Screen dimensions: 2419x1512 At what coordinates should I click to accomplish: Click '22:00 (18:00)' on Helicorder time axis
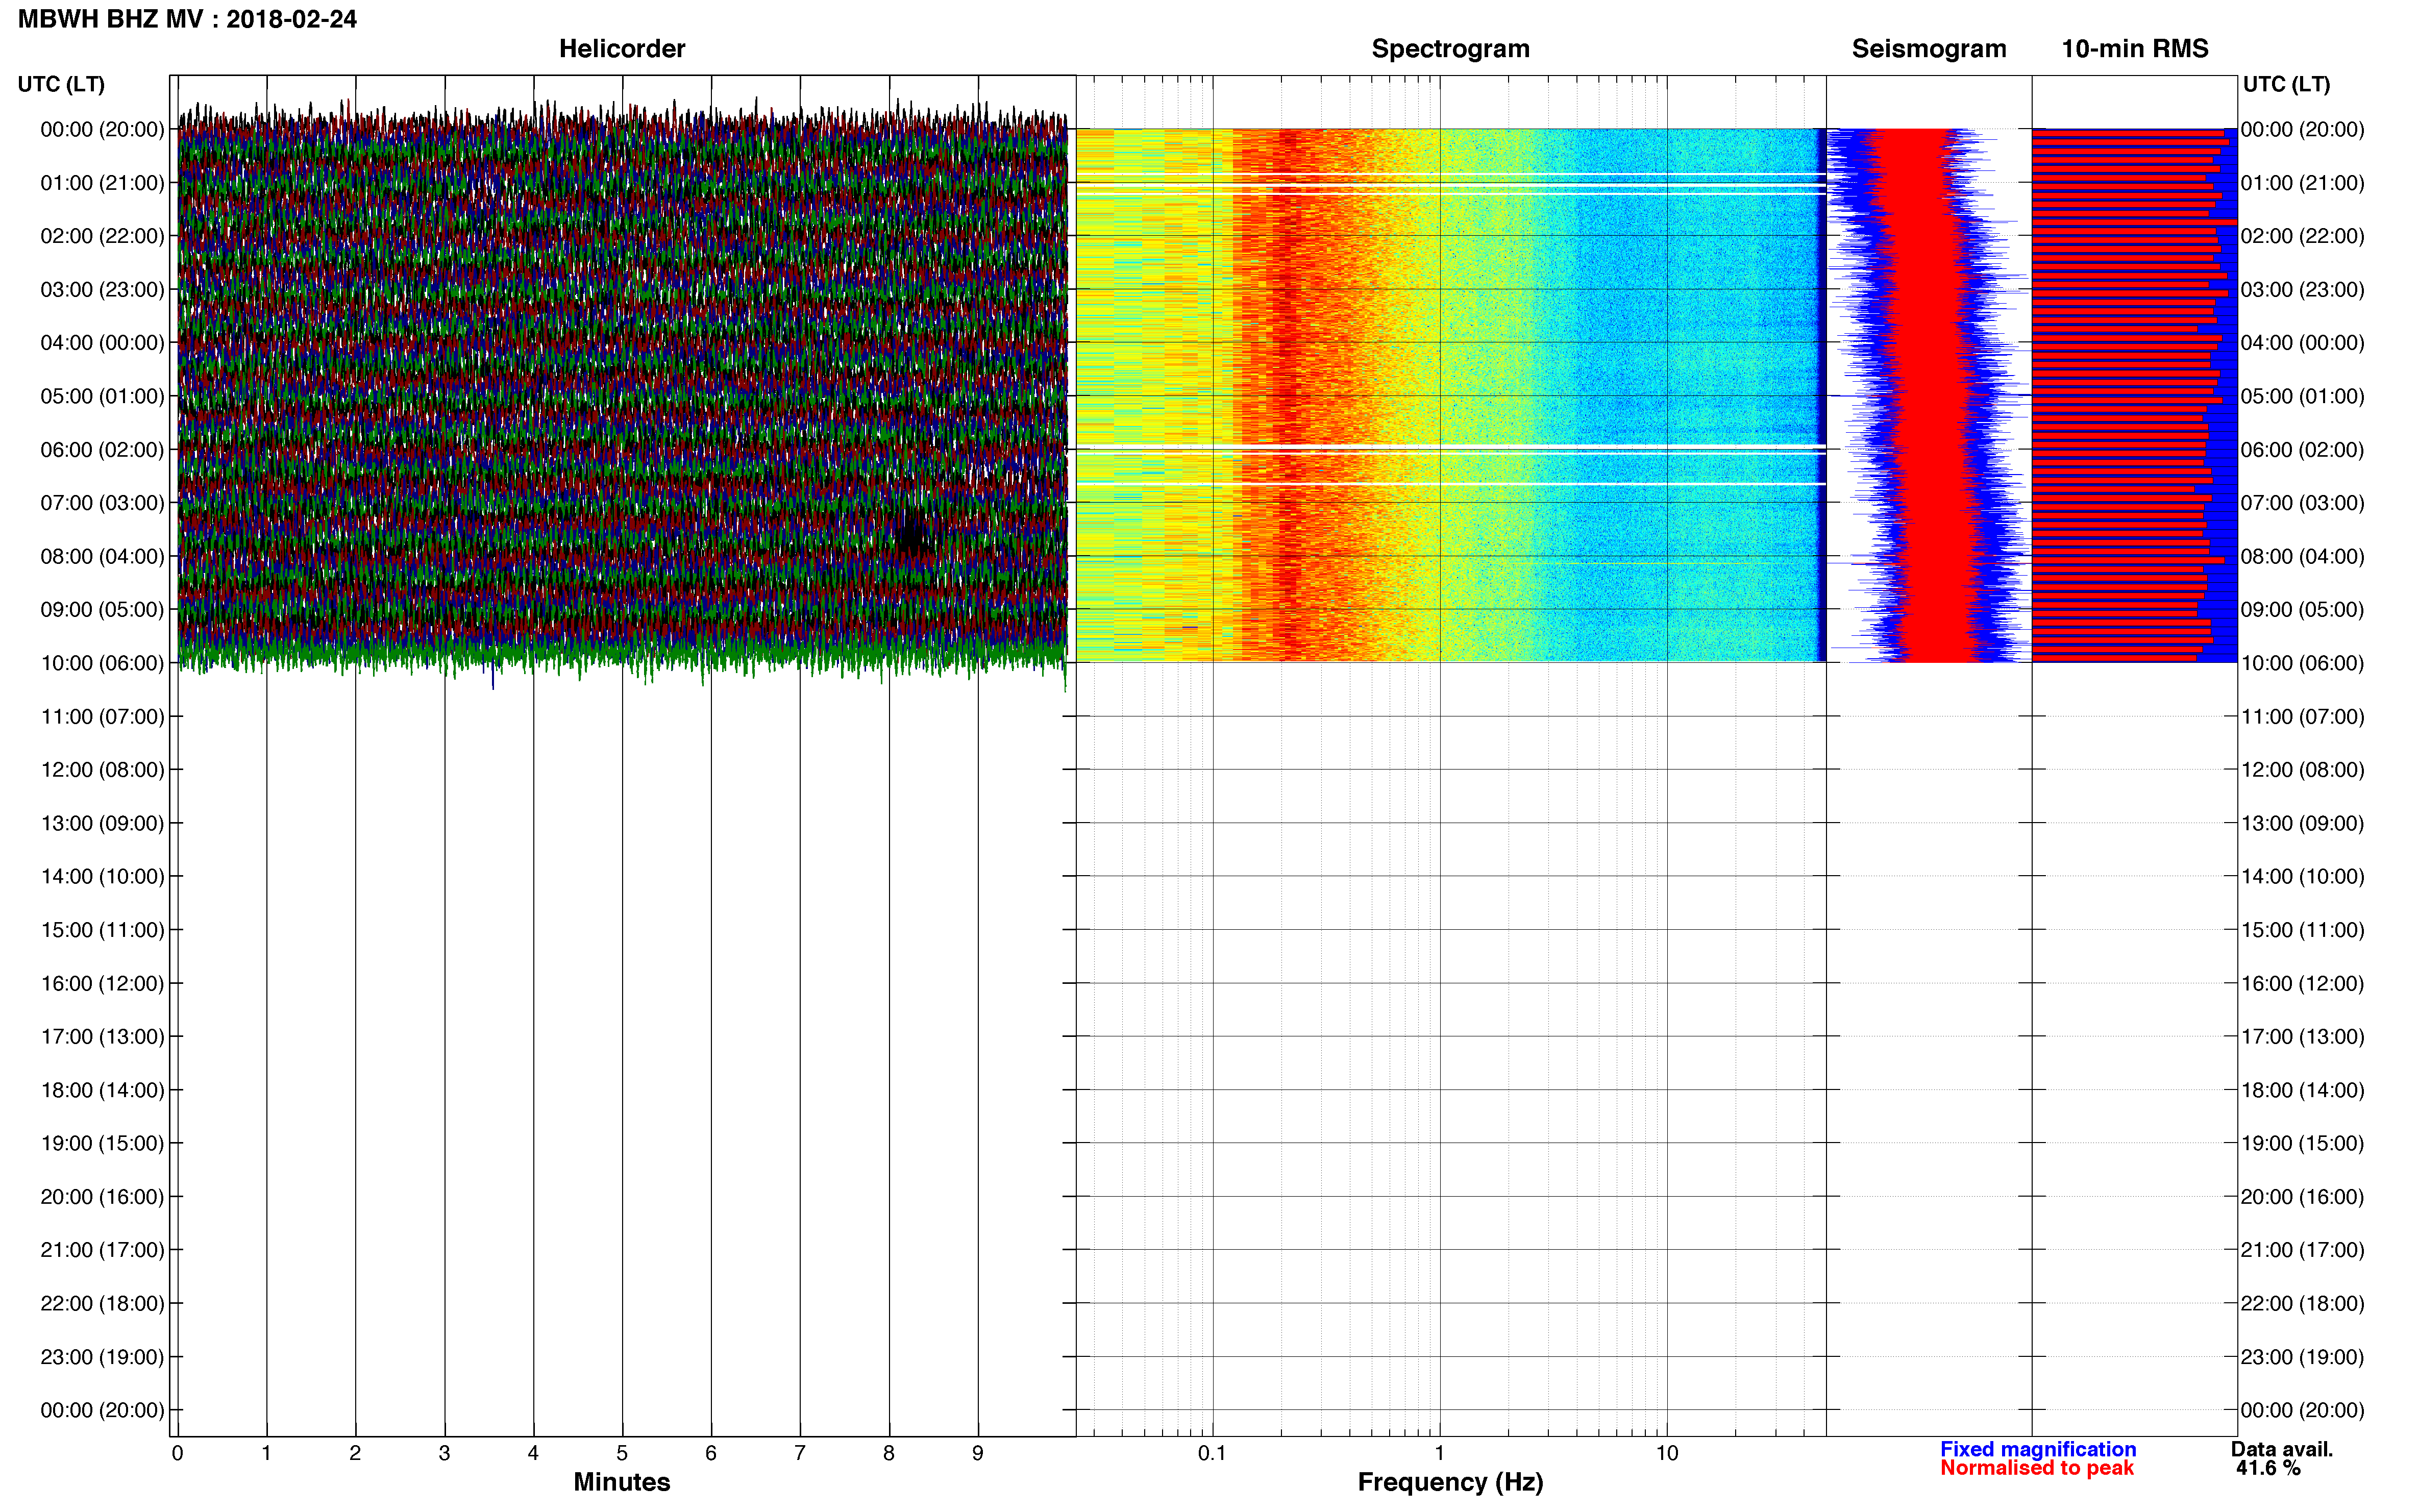coord(102,1303)
